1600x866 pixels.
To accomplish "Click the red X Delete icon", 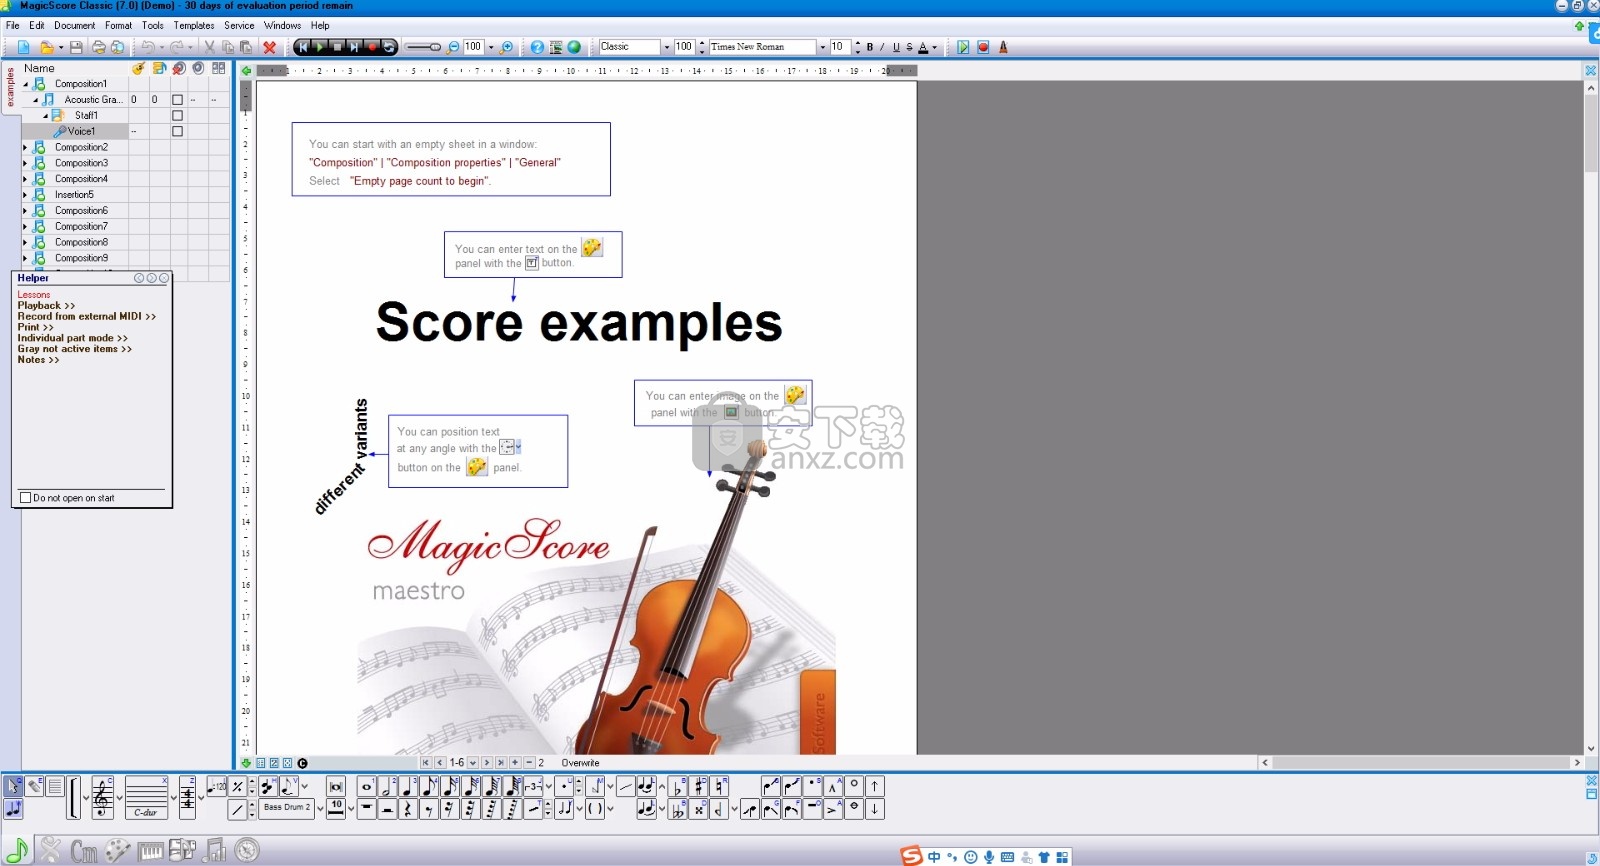I will coord(269,47).
